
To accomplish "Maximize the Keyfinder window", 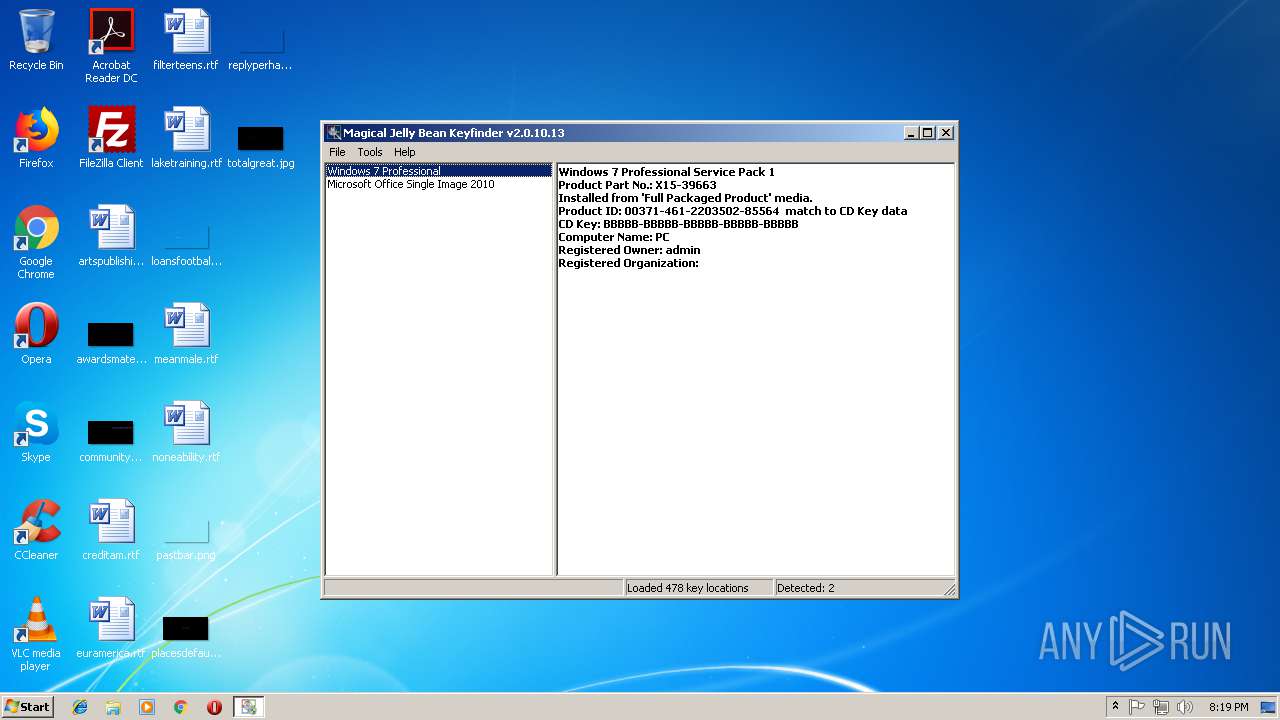I will click(928, 133).
